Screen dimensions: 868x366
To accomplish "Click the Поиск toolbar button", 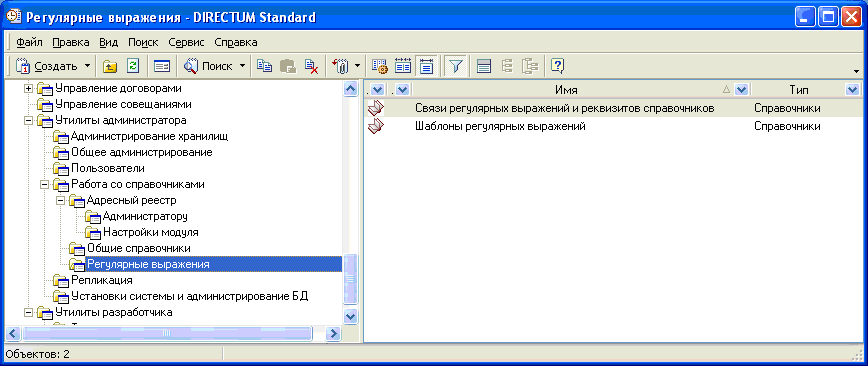I will [x=209, y=66].
